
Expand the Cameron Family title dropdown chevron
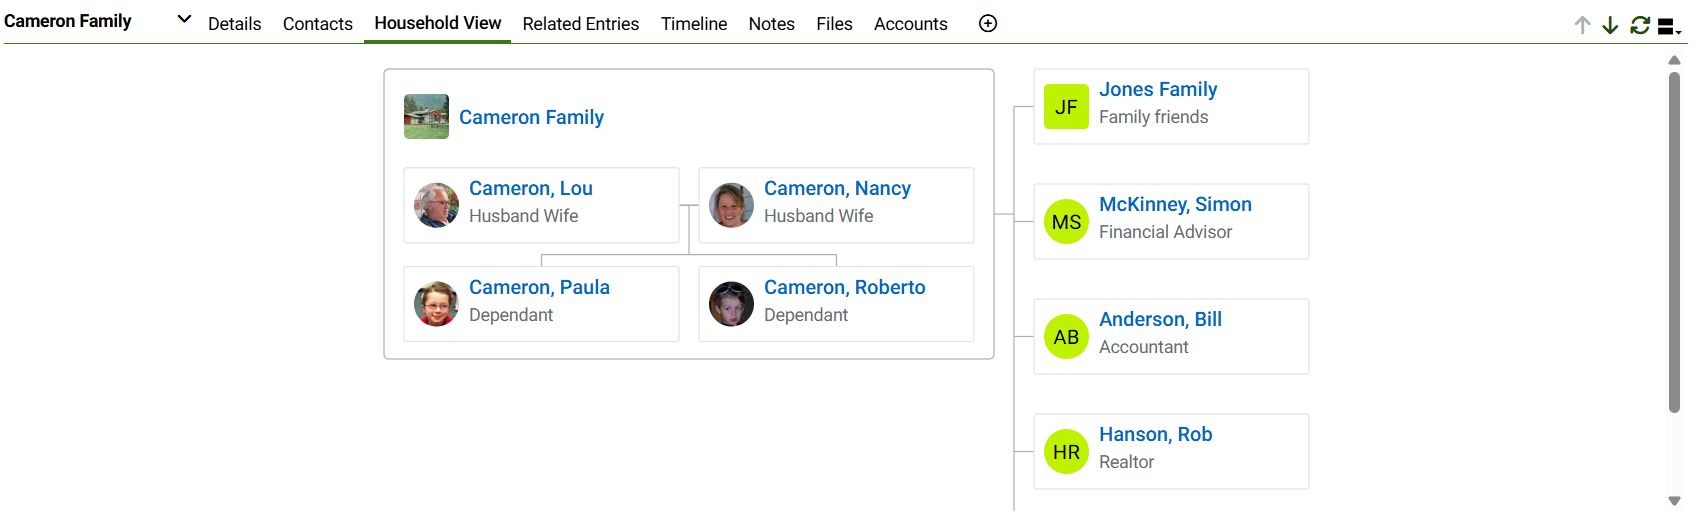[184, 19]
